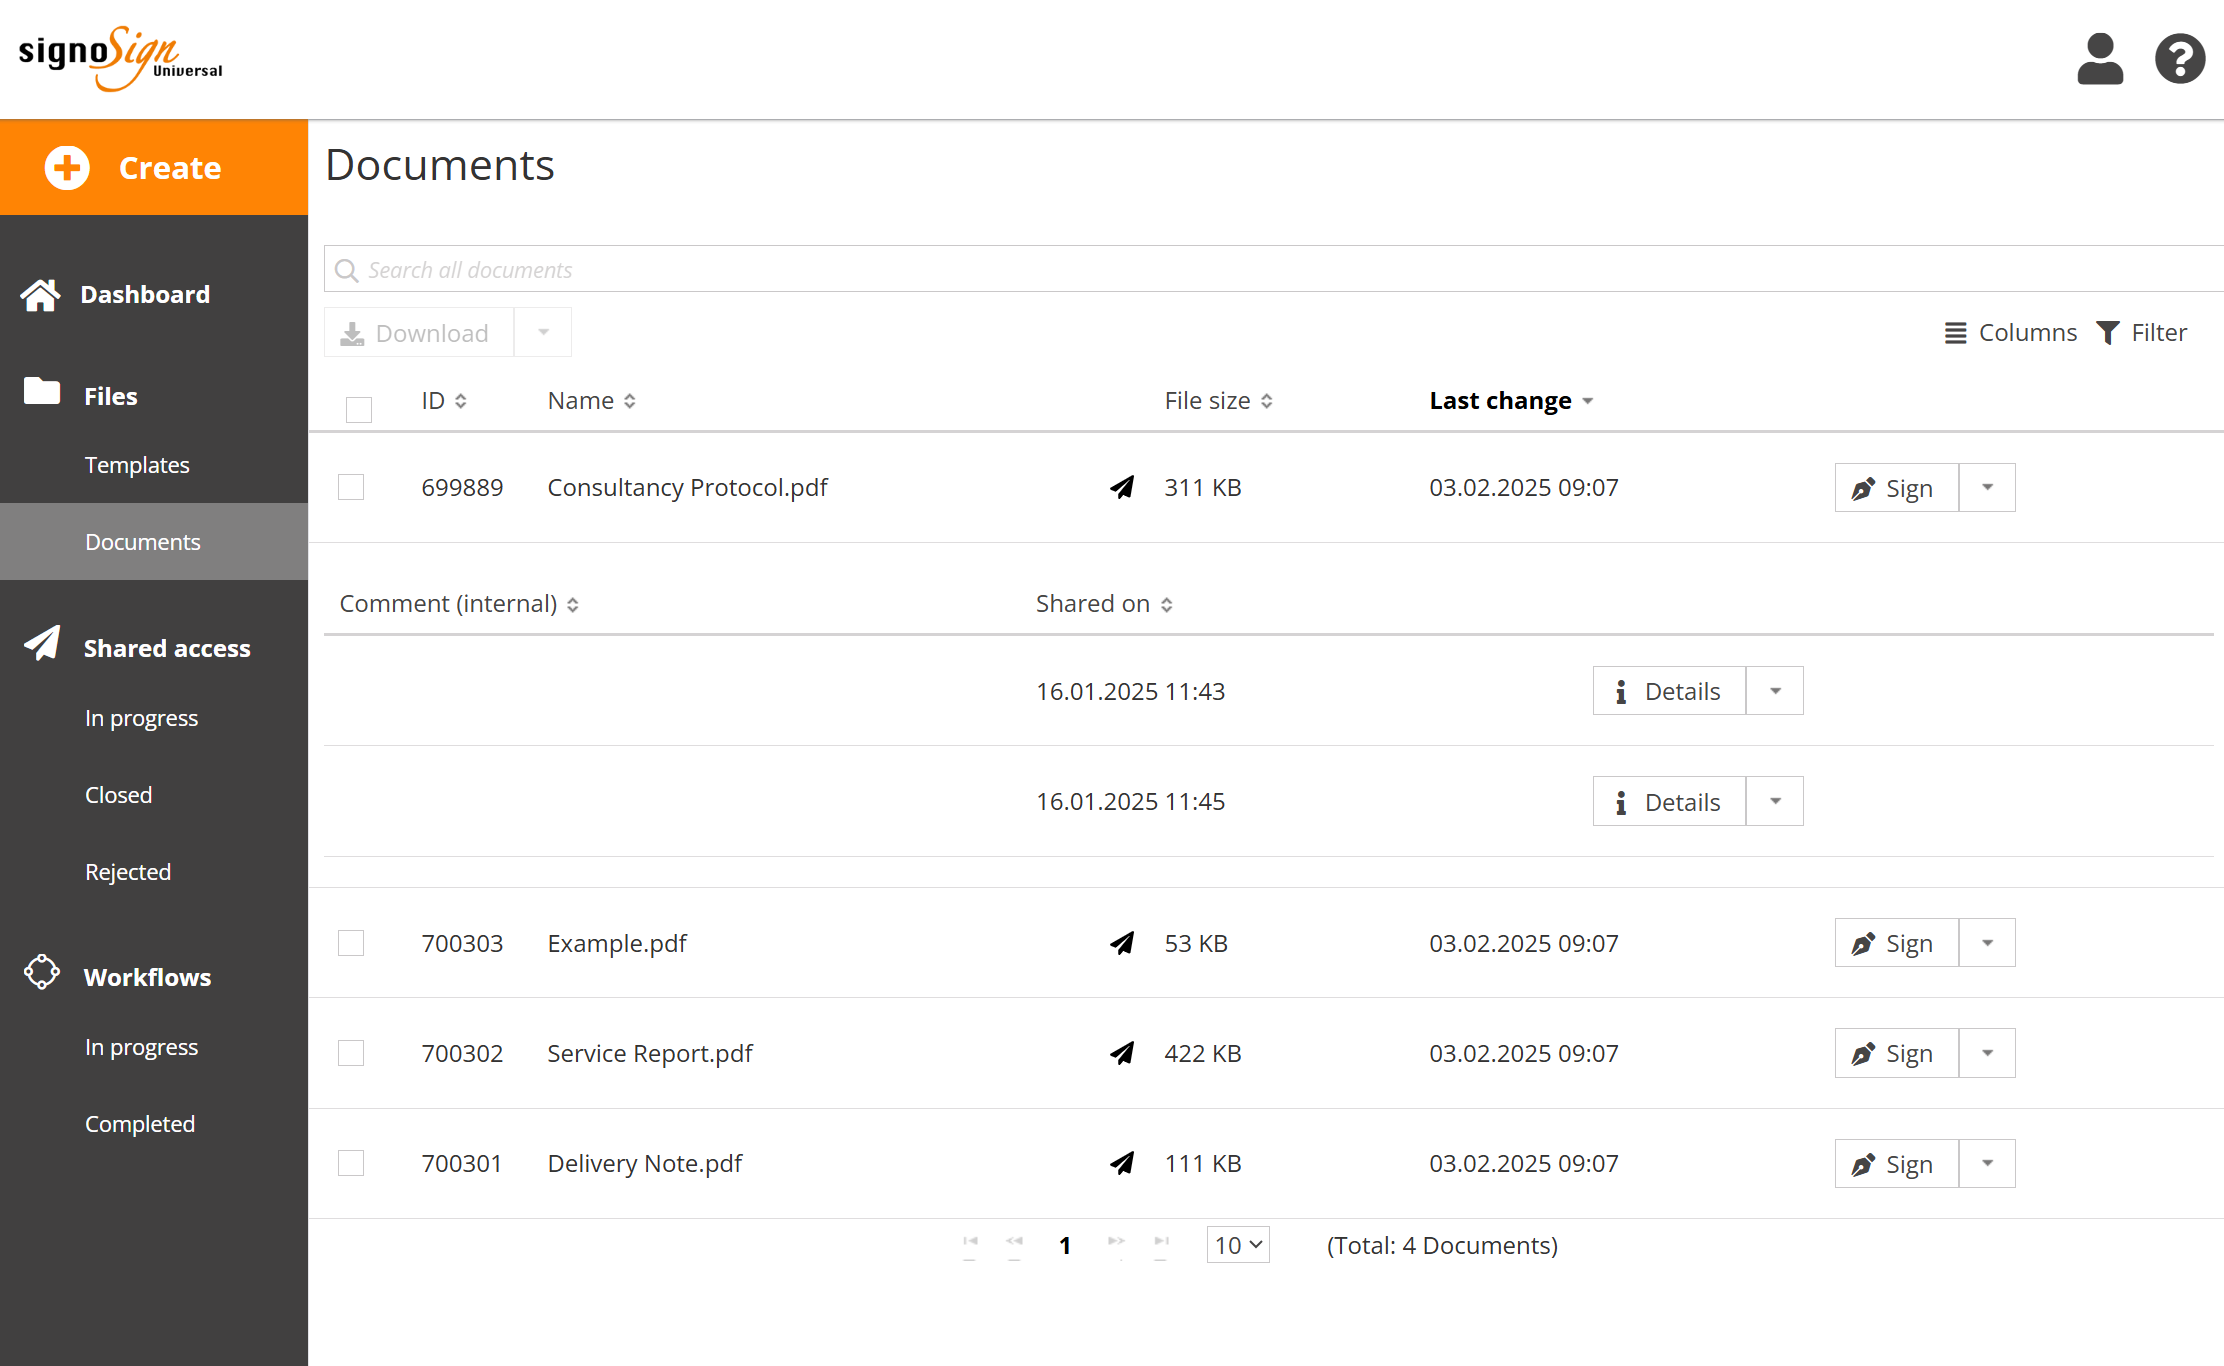
Task: Tick the select-all documents checkbox in header
Action: [358, 409]
